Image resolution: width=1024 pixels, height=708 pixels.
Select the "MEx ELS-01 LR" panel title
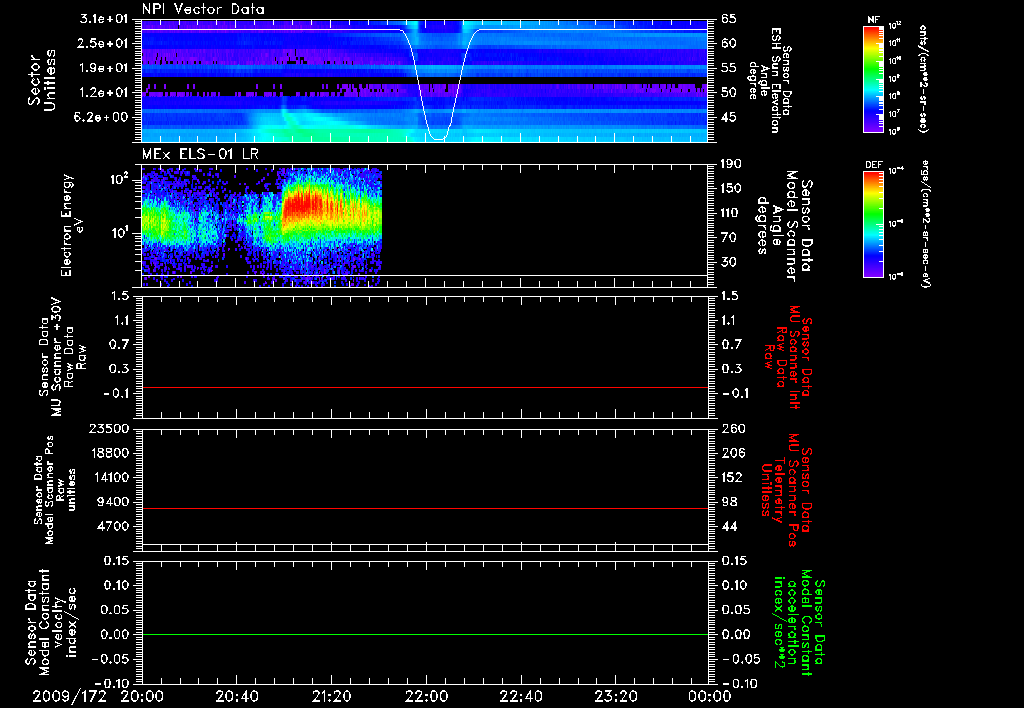[200, 154]
